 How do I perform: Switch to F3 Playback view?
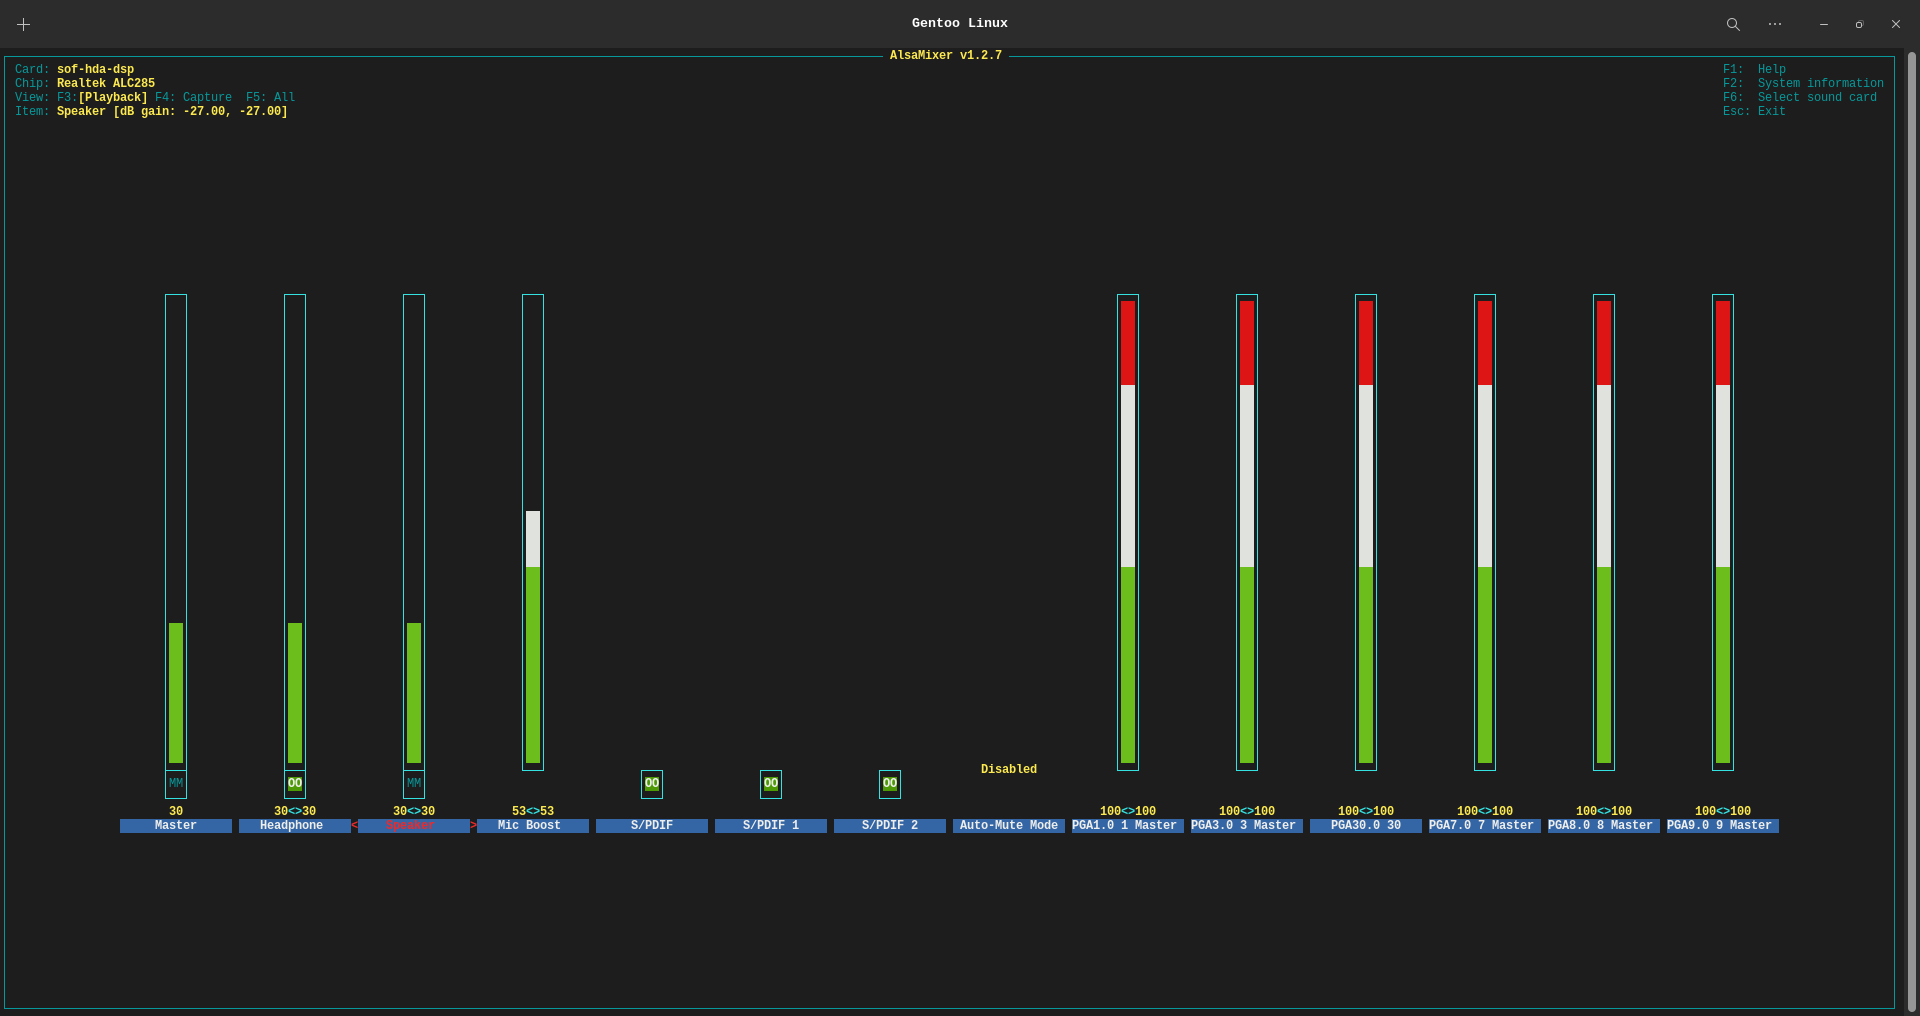coord(102,98)
